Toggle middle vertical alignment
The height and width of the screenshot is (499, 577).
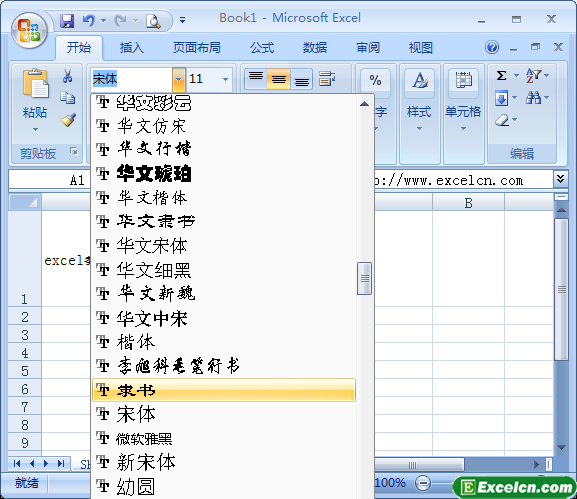[x=279, y=78]
